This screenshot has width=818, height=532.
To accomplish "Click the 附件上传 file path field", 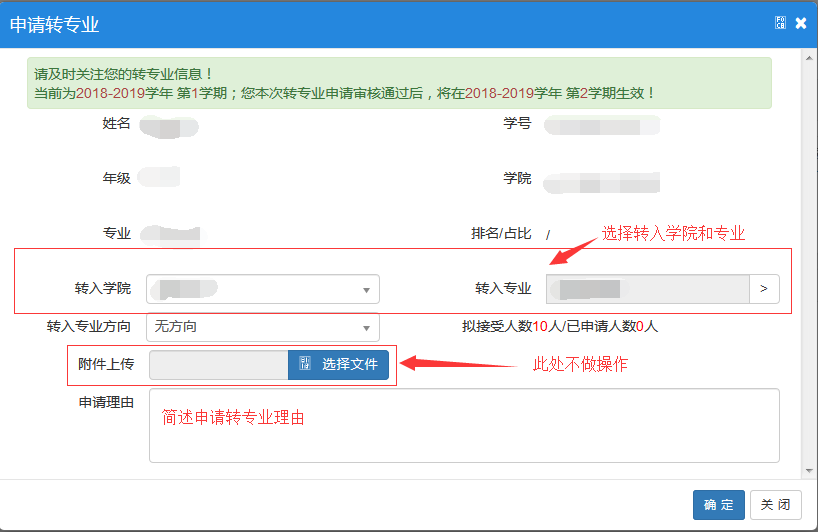I will [x=219, y=365].
